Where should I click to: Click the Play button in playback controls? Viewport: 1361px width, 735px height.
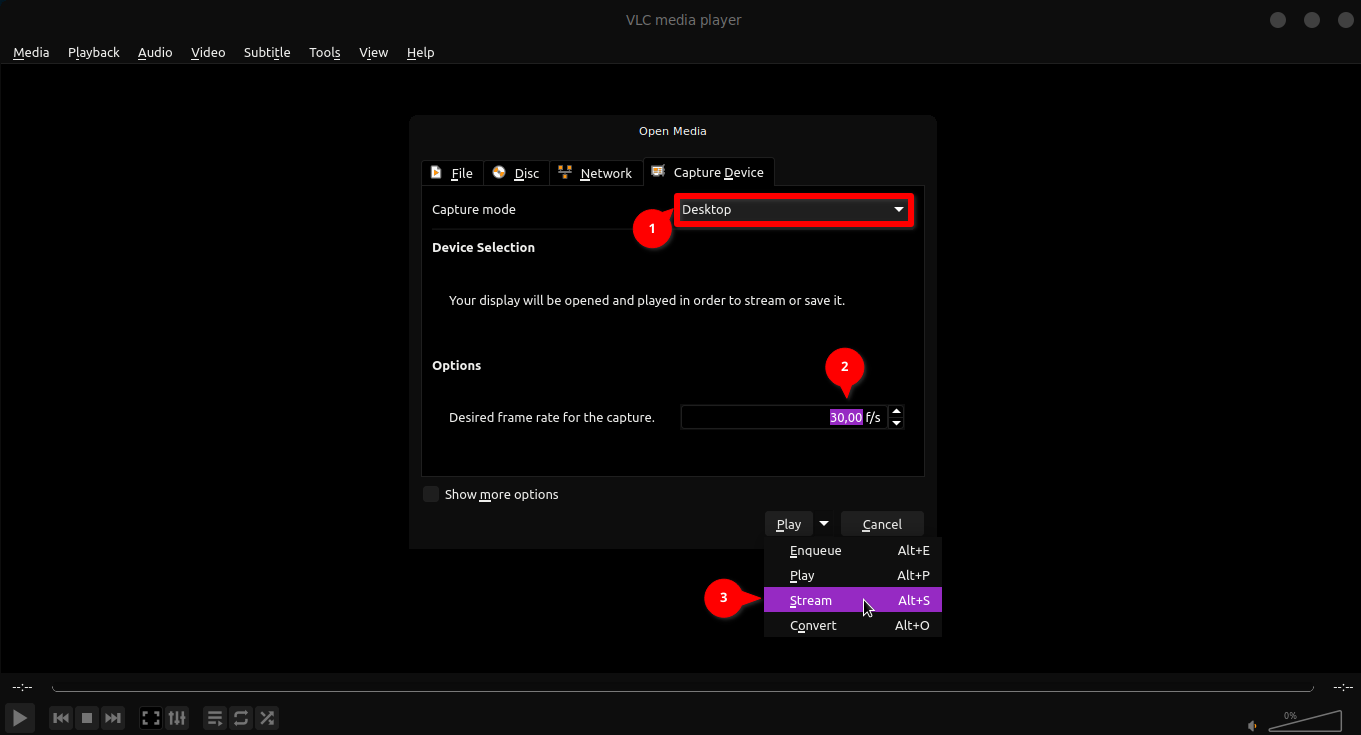coord(19,717)
